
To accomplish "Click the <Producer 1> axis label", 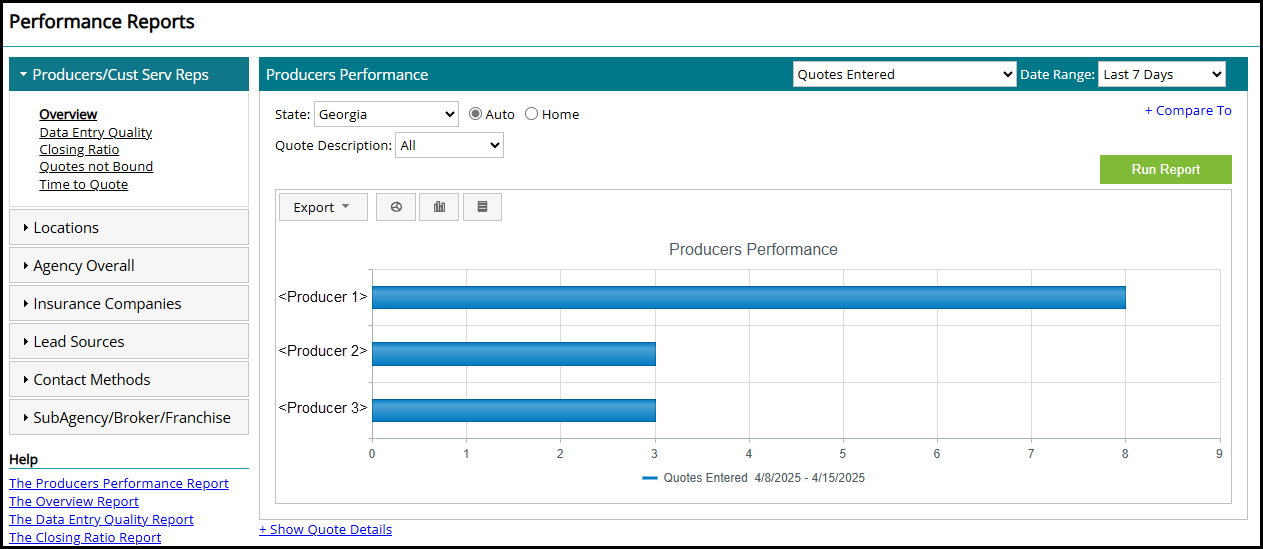I will coord(323,297).
